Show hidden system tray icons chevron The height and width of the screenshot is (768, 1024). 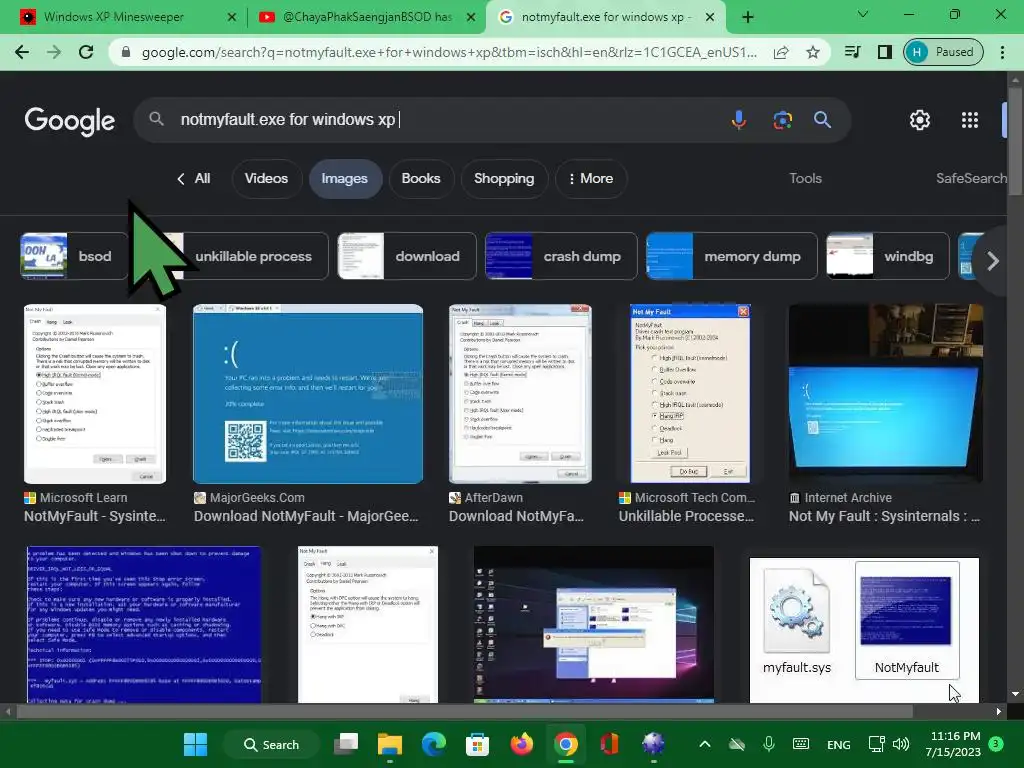[705, 744]
